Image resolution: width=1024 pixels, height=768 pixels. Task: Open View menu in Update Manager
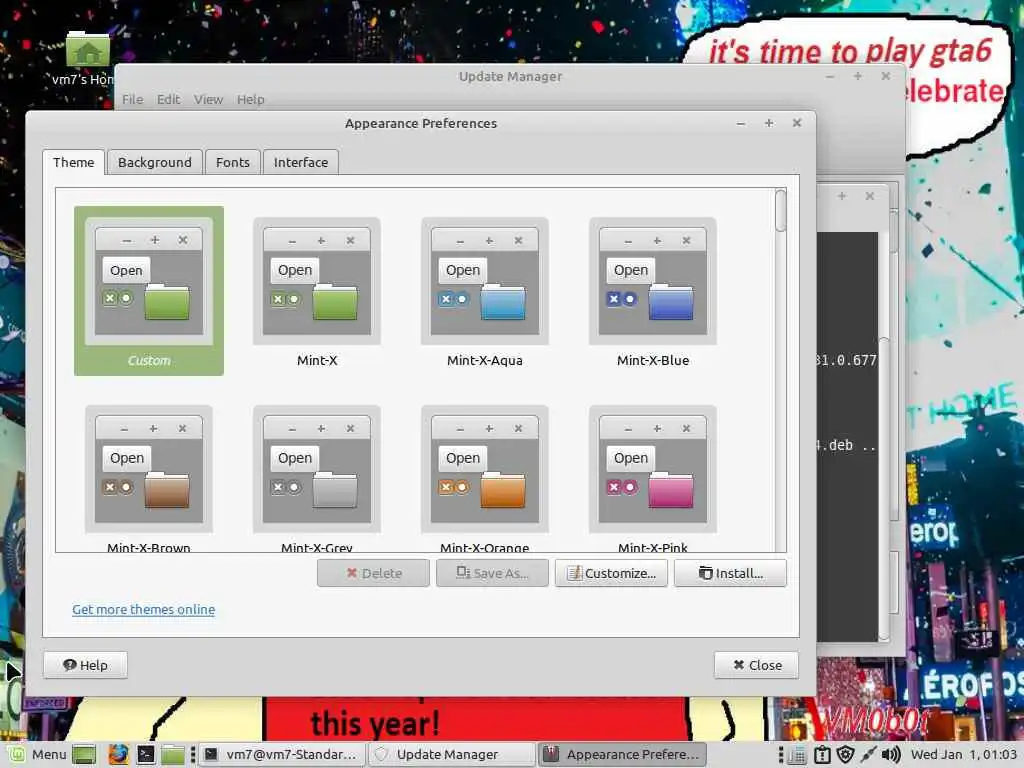(x=208, y=99)
